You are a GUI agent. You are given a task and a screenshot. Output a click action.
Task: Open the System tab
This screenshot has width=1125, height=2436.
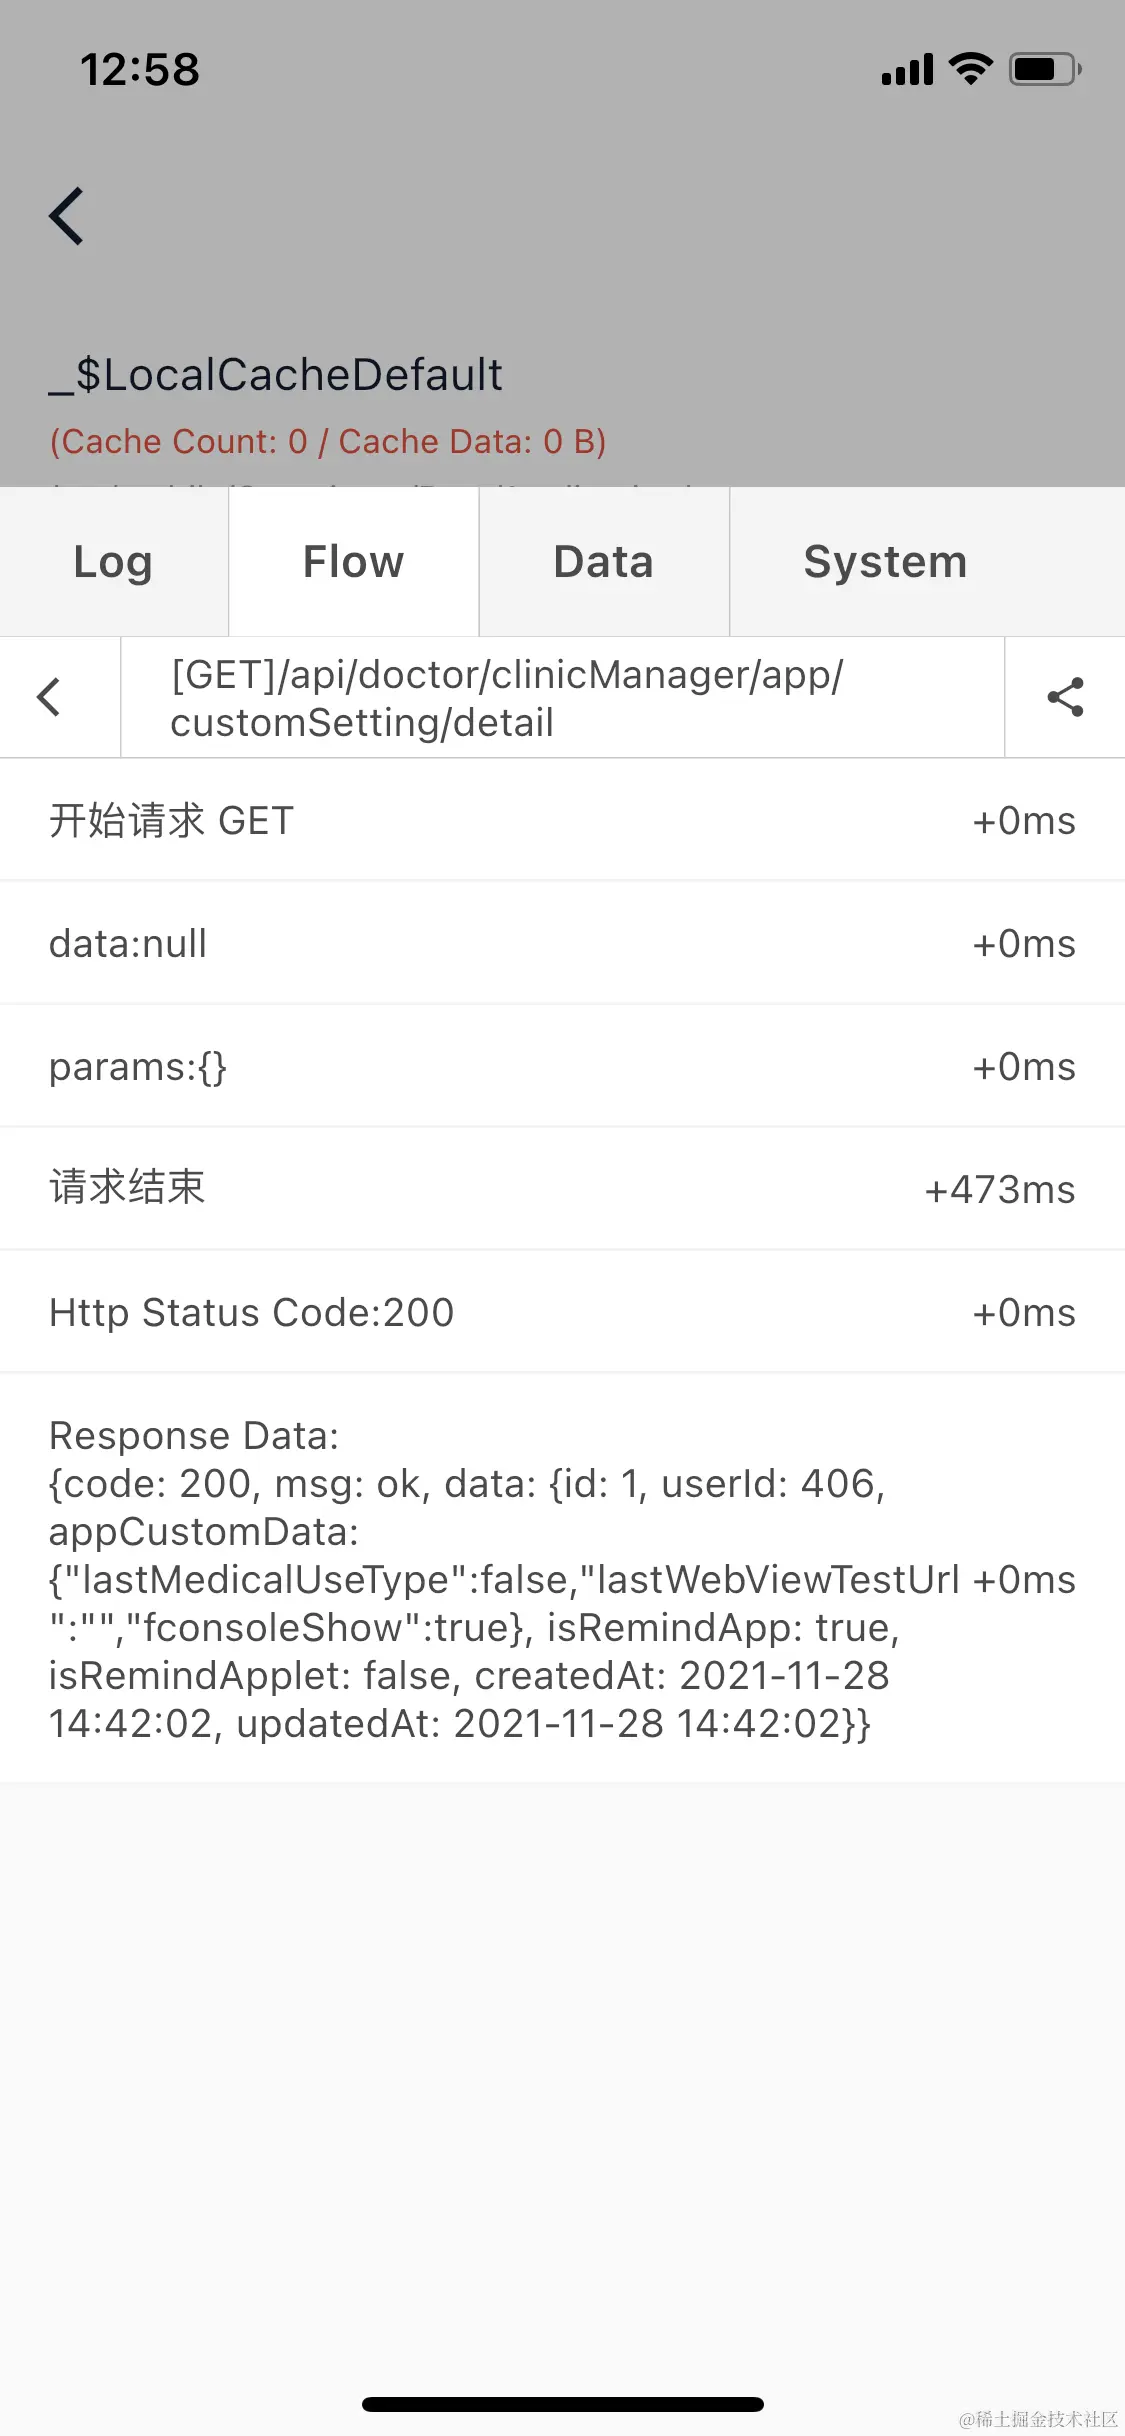coord(885,562)
